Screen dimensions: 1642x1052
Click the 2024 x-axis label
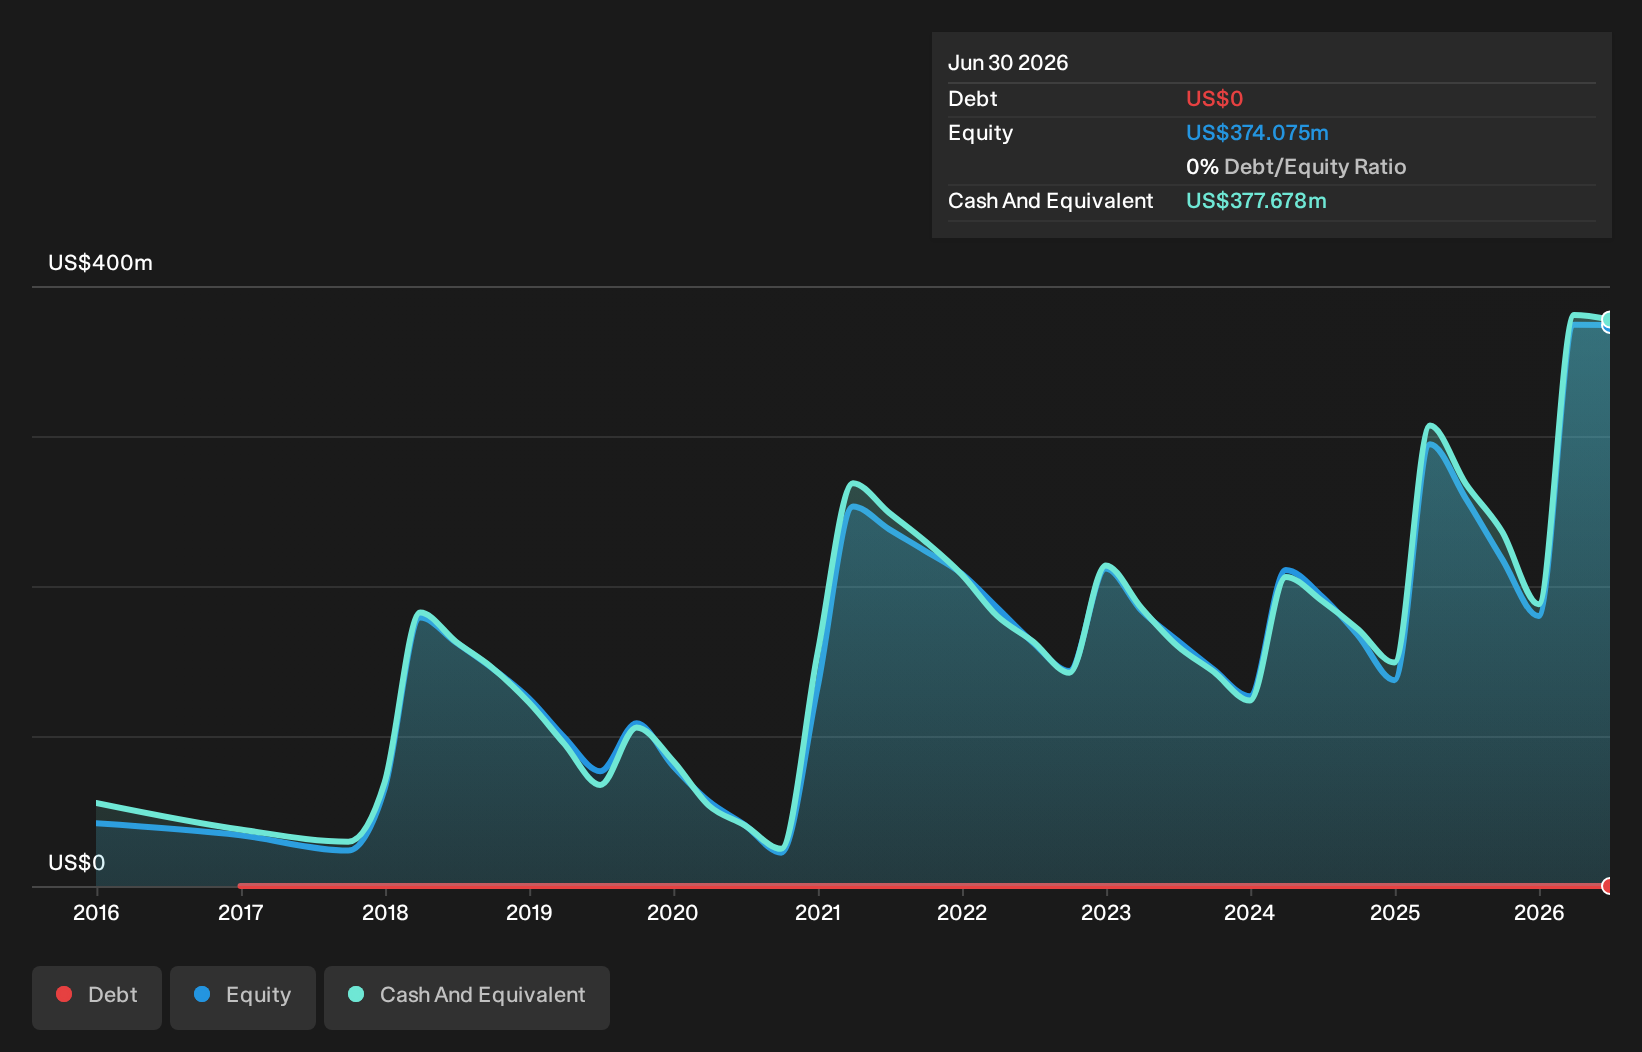1250,912
